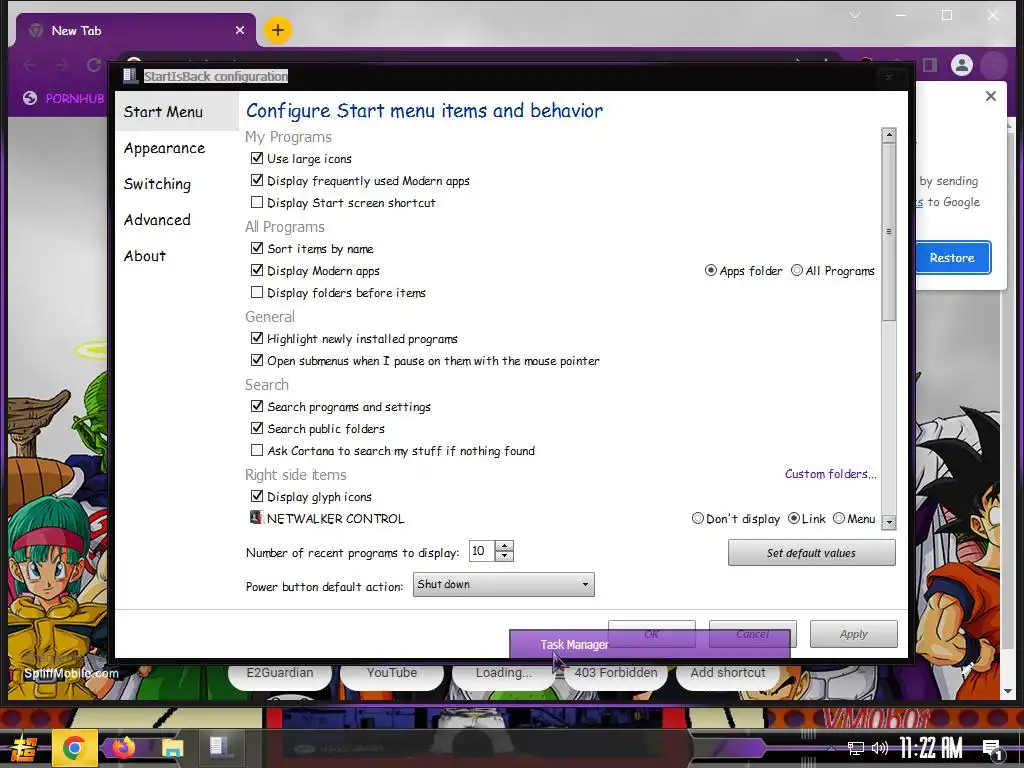Open the 403 Forbidden shortcut tile
Screen dimensions: 1024x768
[616, 673]
